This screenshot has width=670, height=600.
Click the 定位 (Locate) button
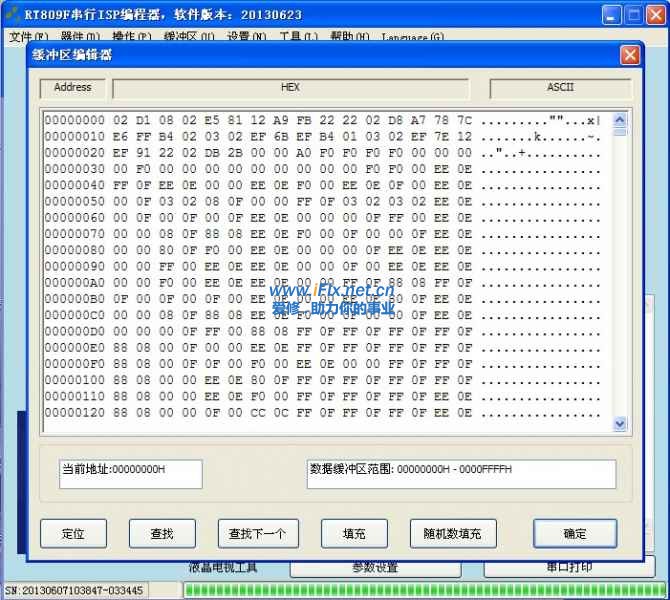[73, 534]
